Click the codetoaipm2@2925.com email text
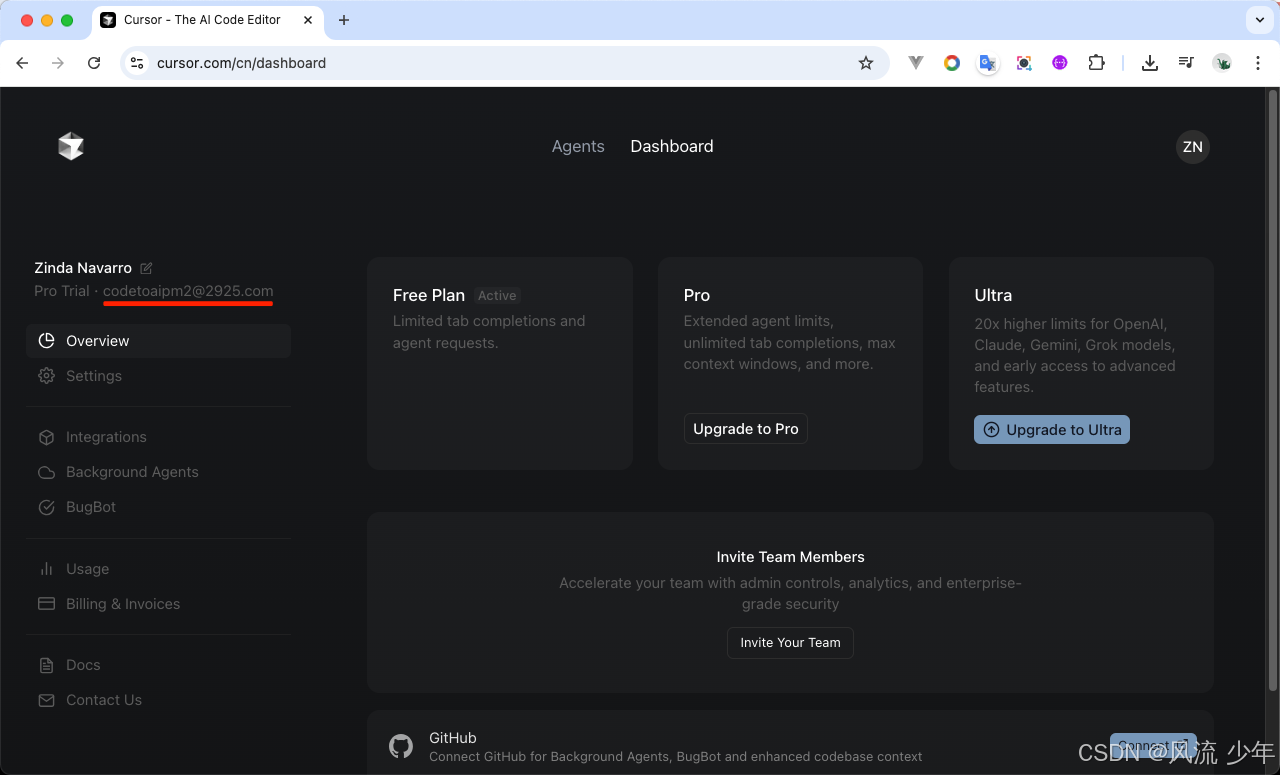 [188, 291]
